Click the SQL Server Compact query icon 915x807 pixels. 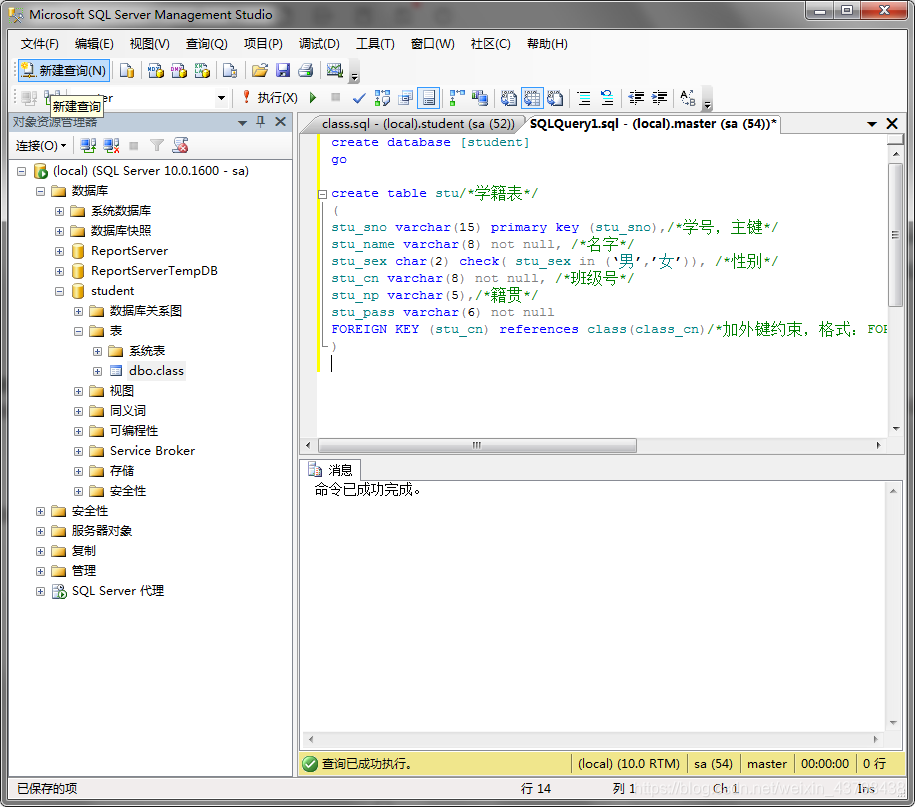click(230, 71)
